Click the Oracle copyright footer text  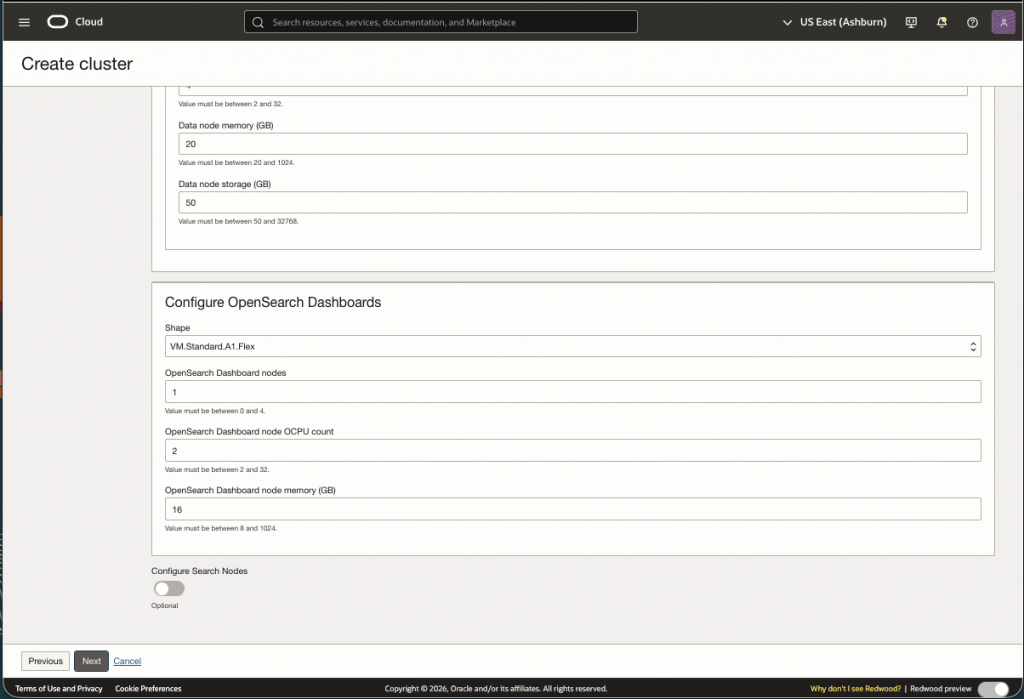496,689
